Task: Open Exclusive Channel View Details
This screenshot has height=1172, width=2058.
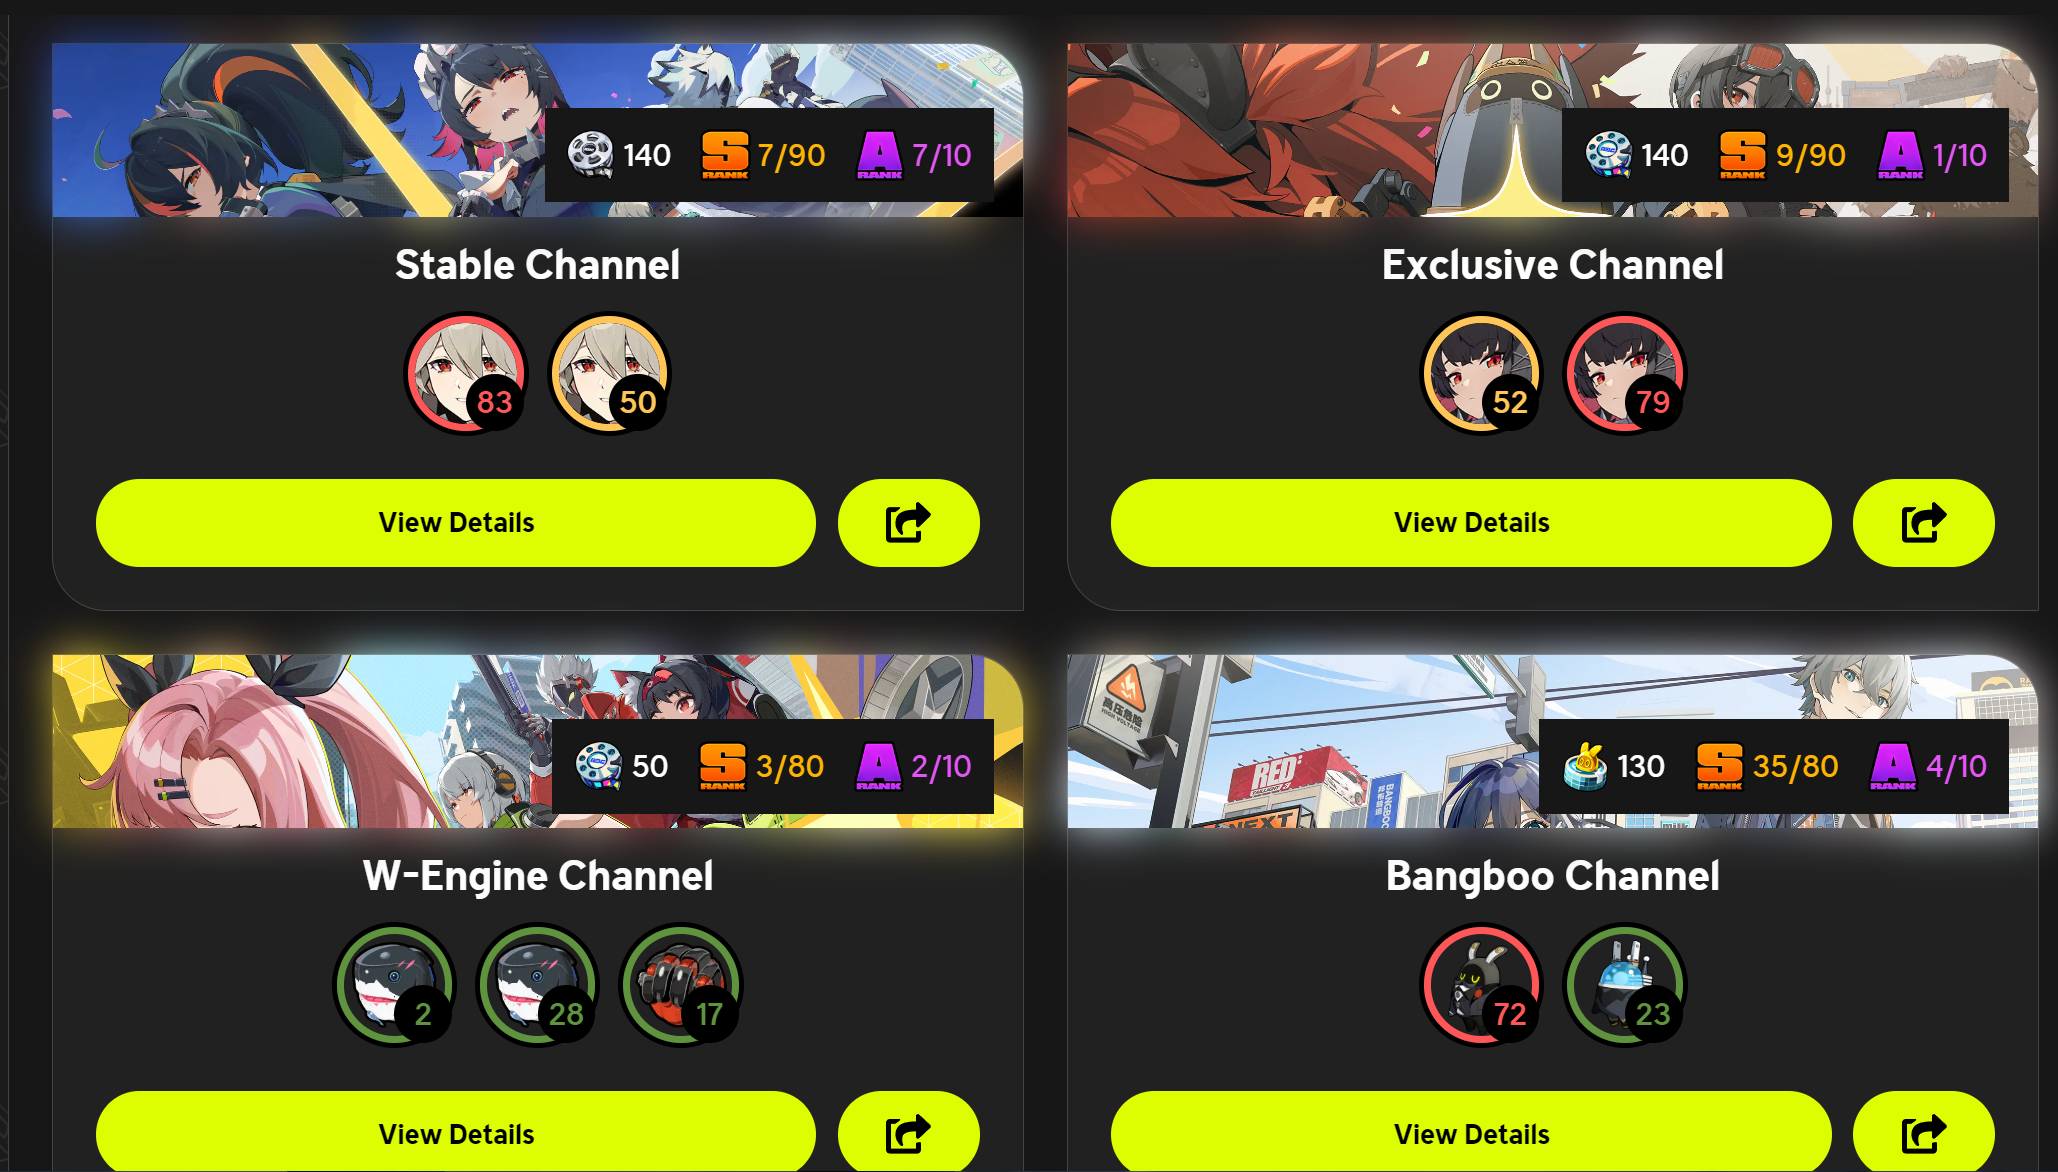Action: point(1471,523)
